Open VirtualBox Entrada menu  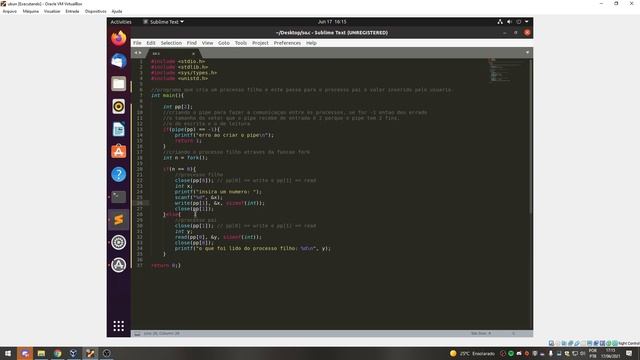tap(72, 11)
